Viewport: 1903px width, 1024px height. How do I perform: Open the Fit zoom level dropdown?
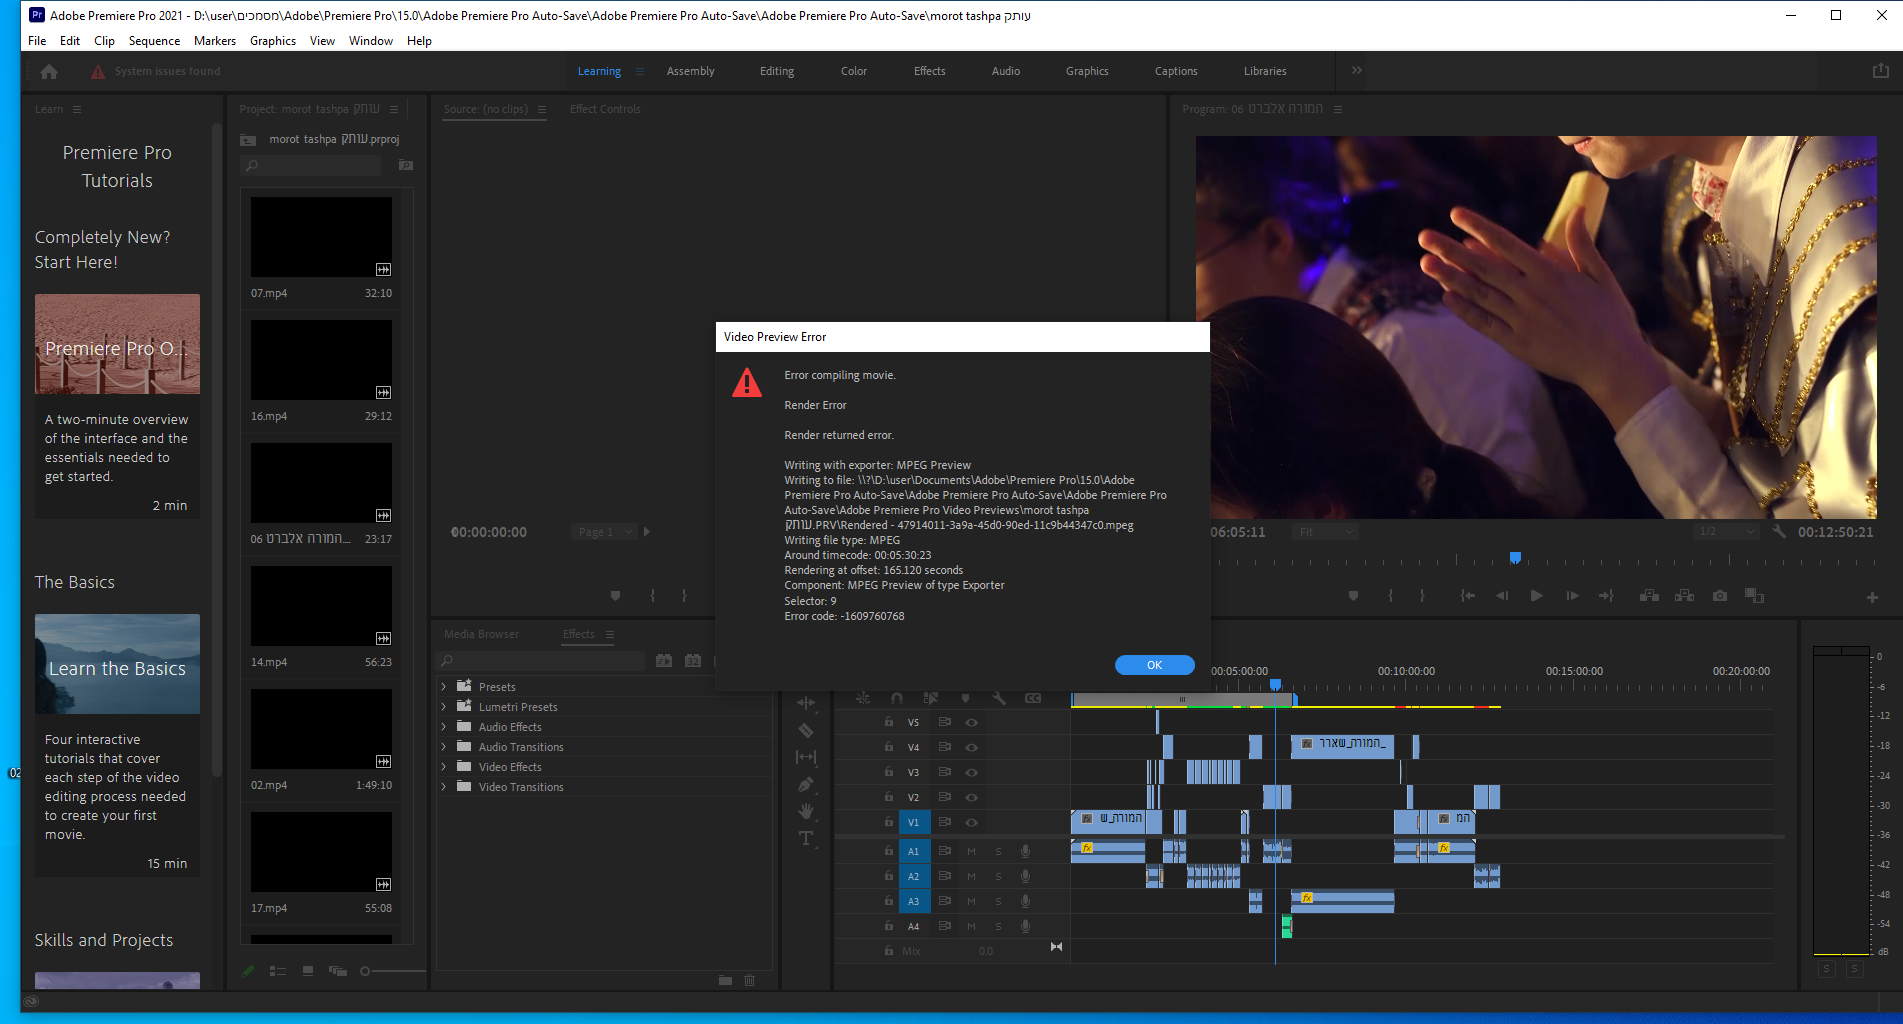(x=1327, y=532)
